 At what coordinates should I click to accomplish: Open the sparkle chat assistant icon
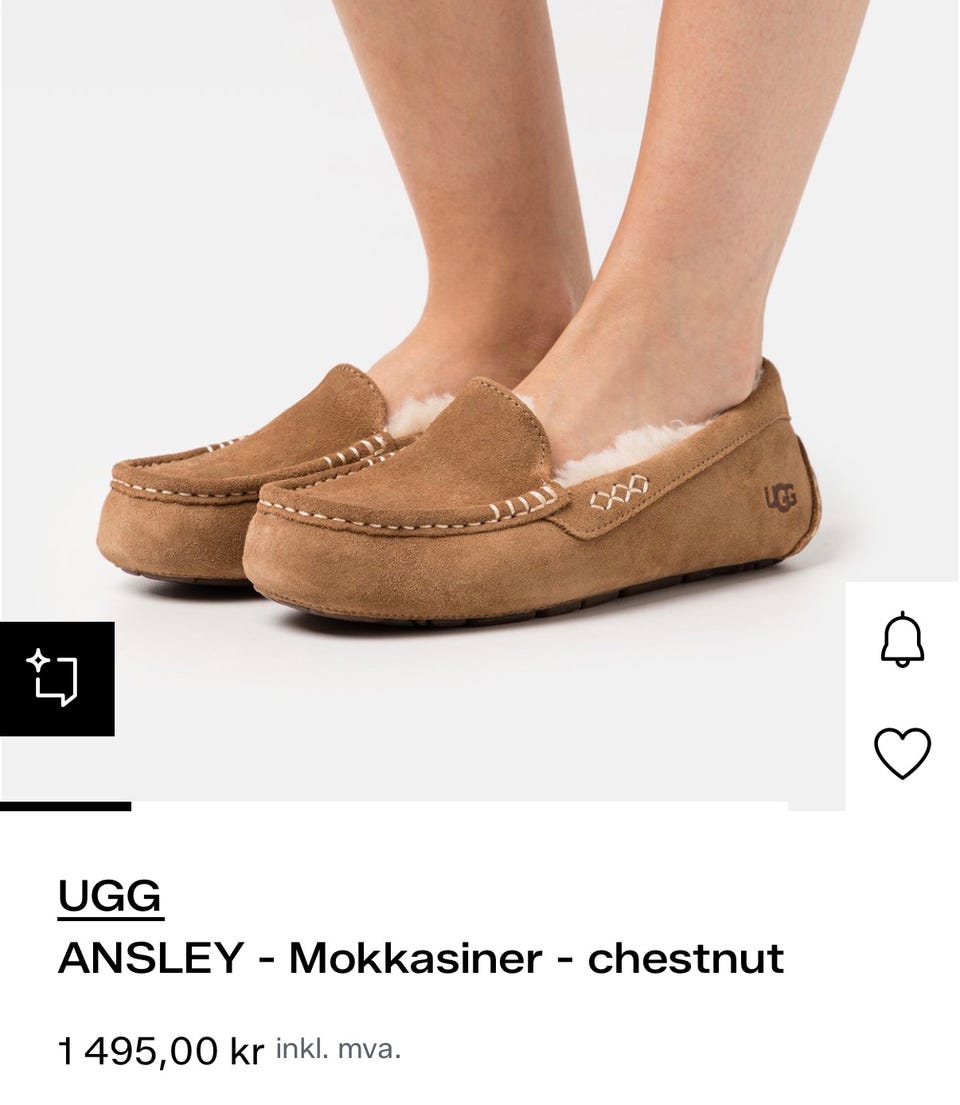52,678
